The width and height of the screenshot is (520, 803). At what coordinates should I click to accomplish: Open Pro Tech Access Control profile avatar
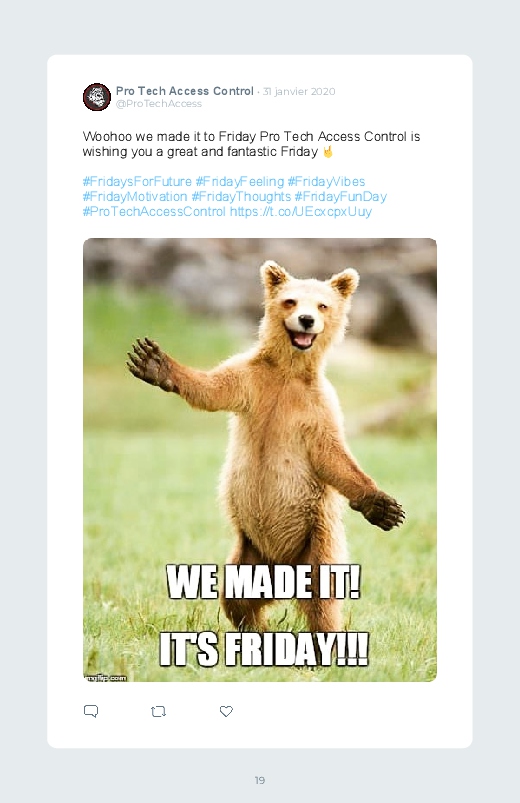click(x=97, y=97)
